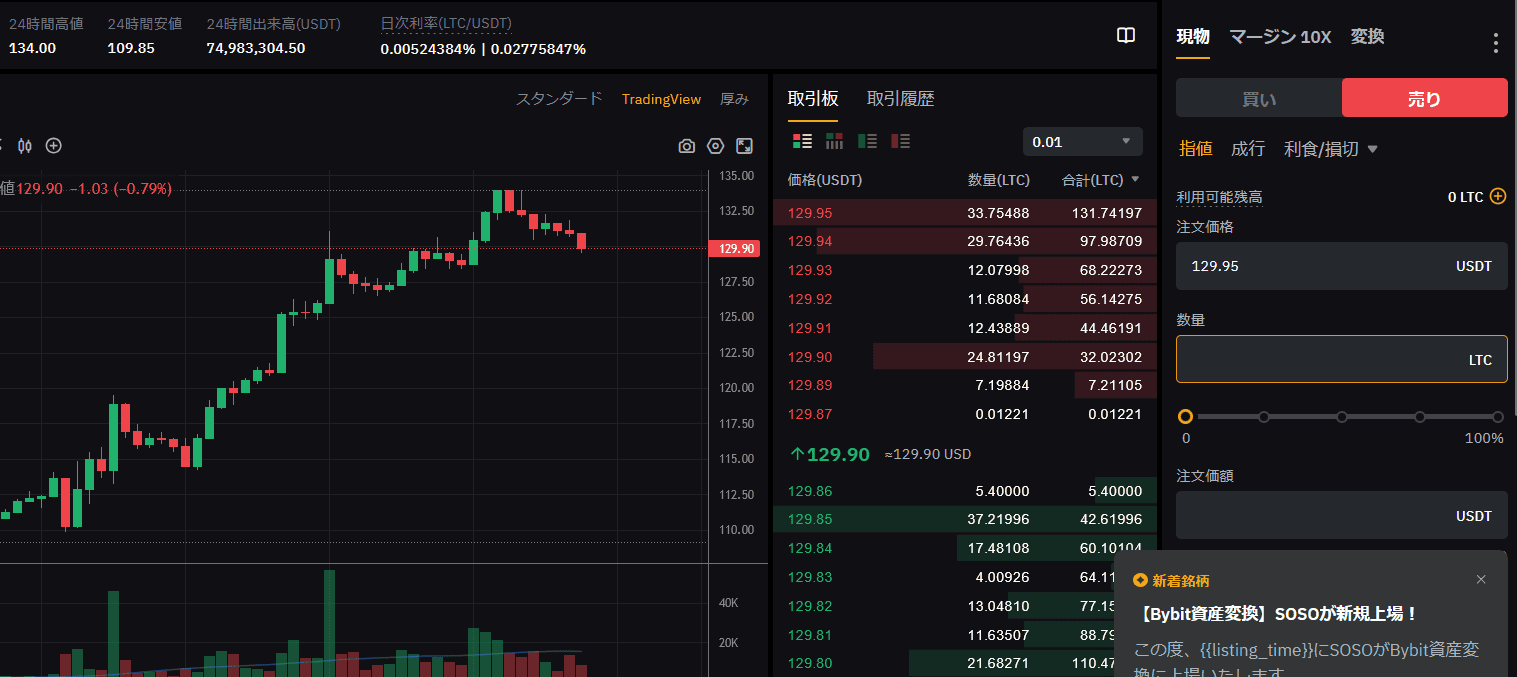
Task: Open the 0.01 price grouping dropdown
Action: tap(1082, 142)
